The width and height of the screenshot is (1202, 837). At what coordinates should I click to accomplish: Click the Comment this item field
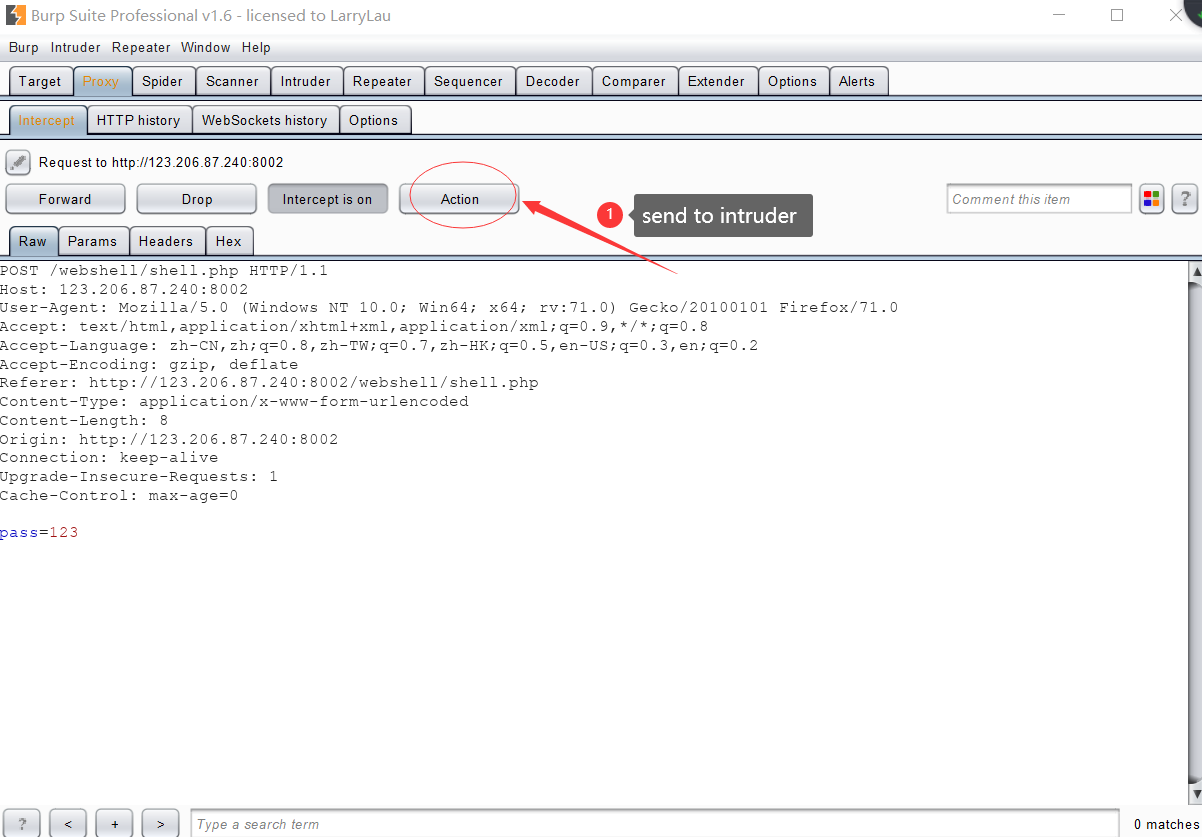pos(1039,199)
